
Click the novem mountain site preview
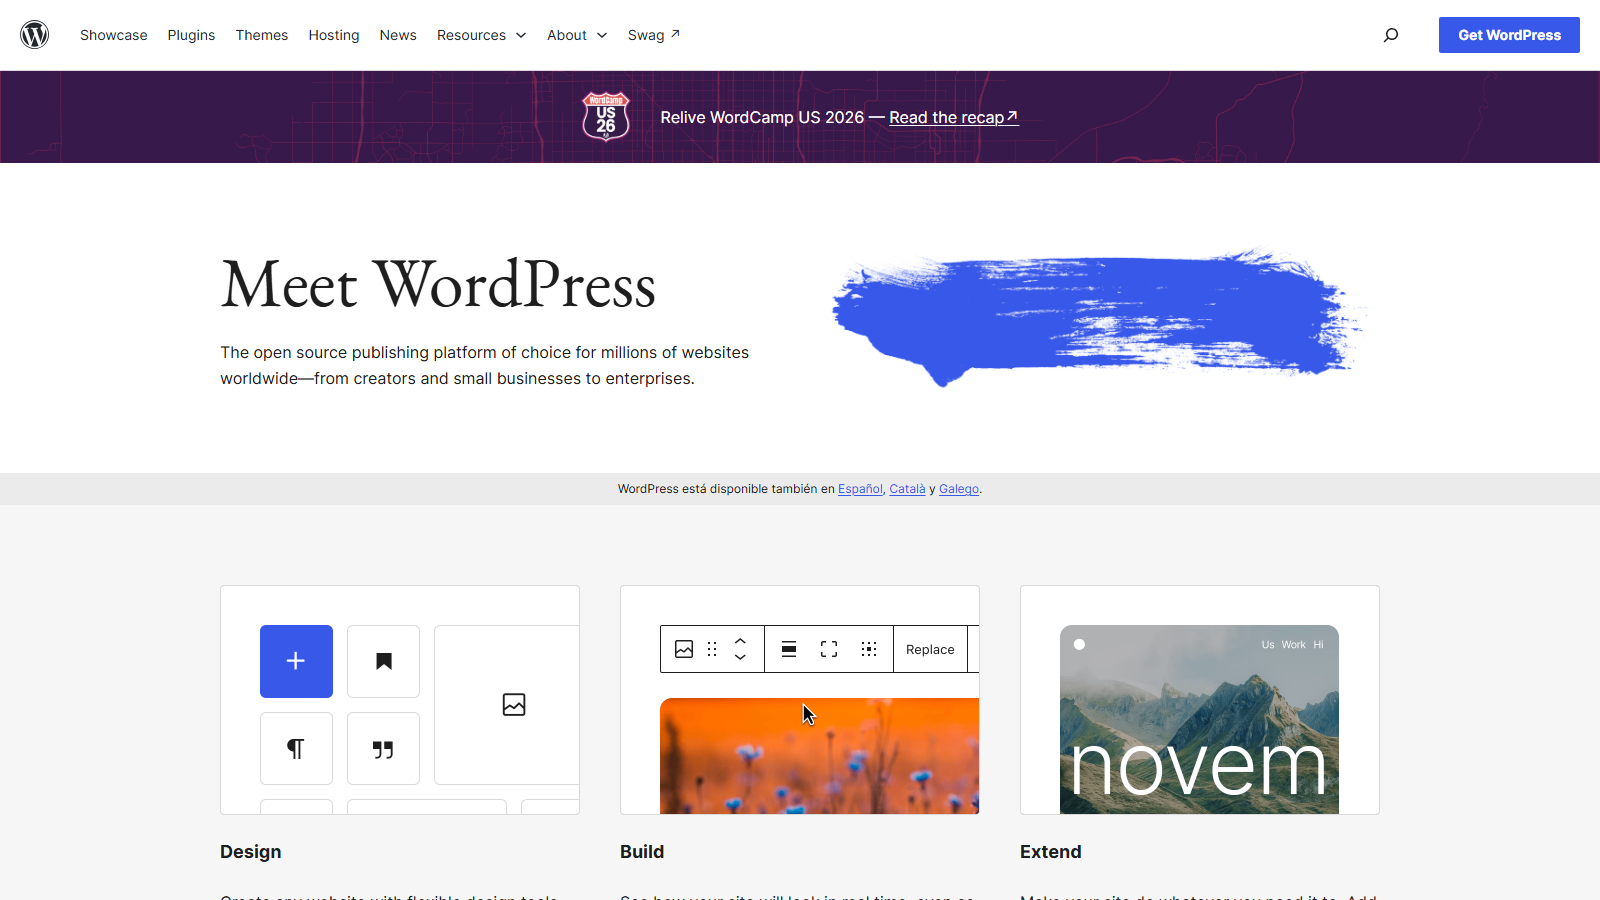point(1199,720)
